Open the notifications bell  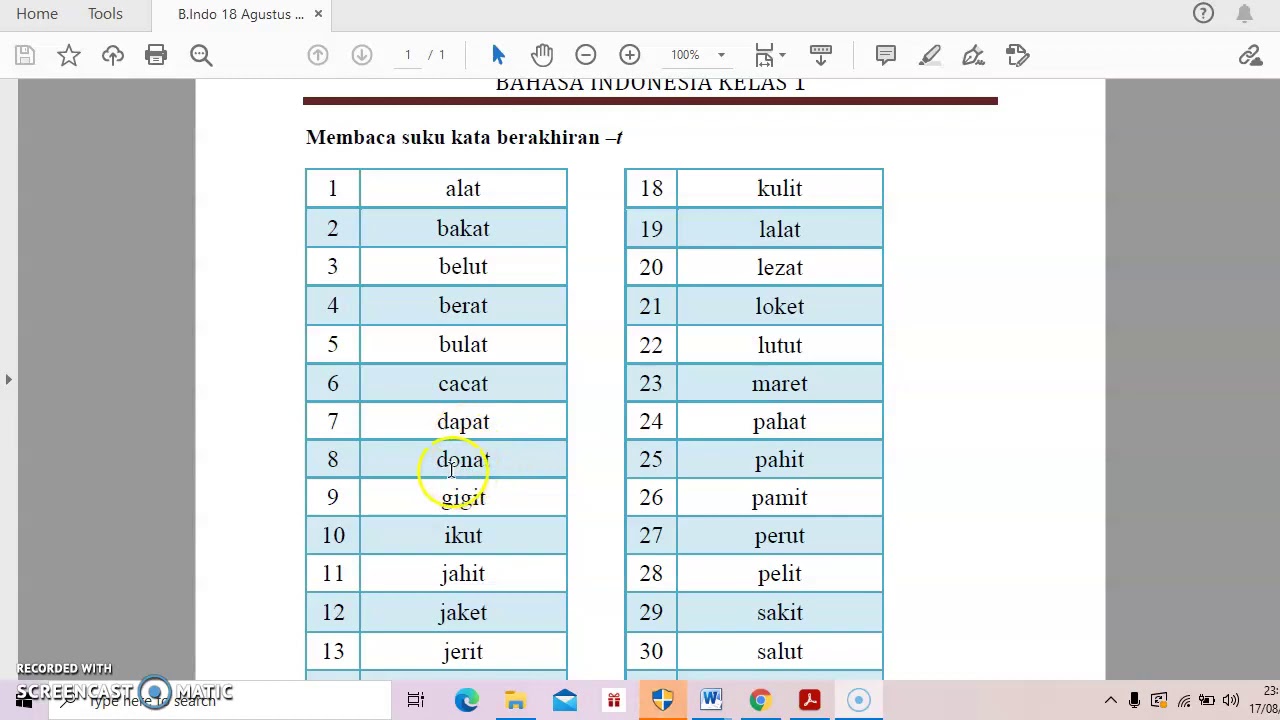pos(1245,14)
